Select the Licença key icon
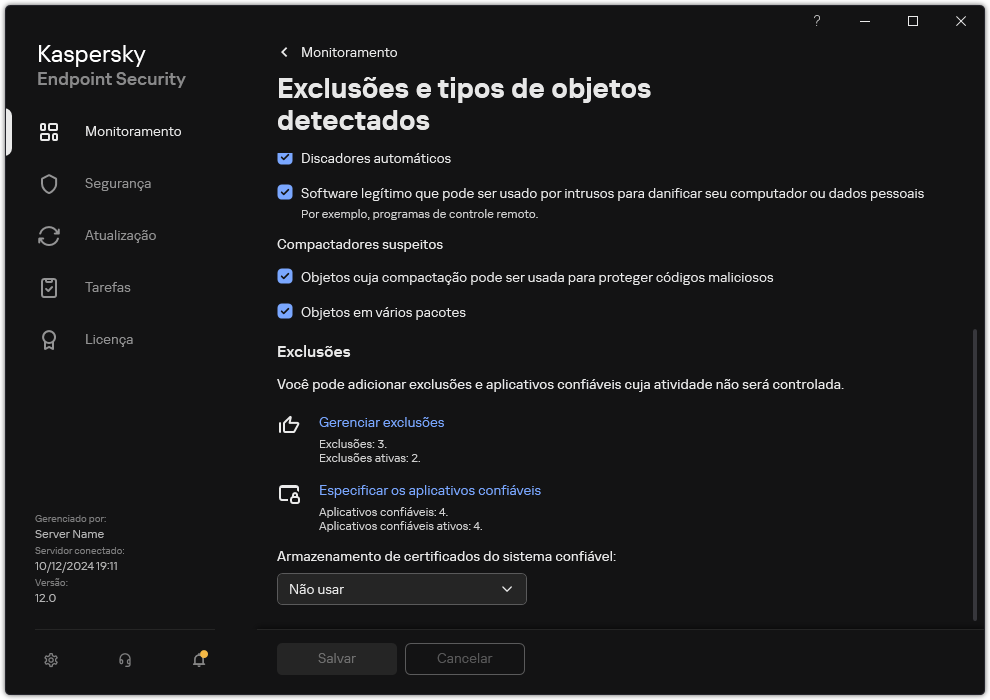Image resolution: width=990 pixels, height=700 pixels. (48, 339)
